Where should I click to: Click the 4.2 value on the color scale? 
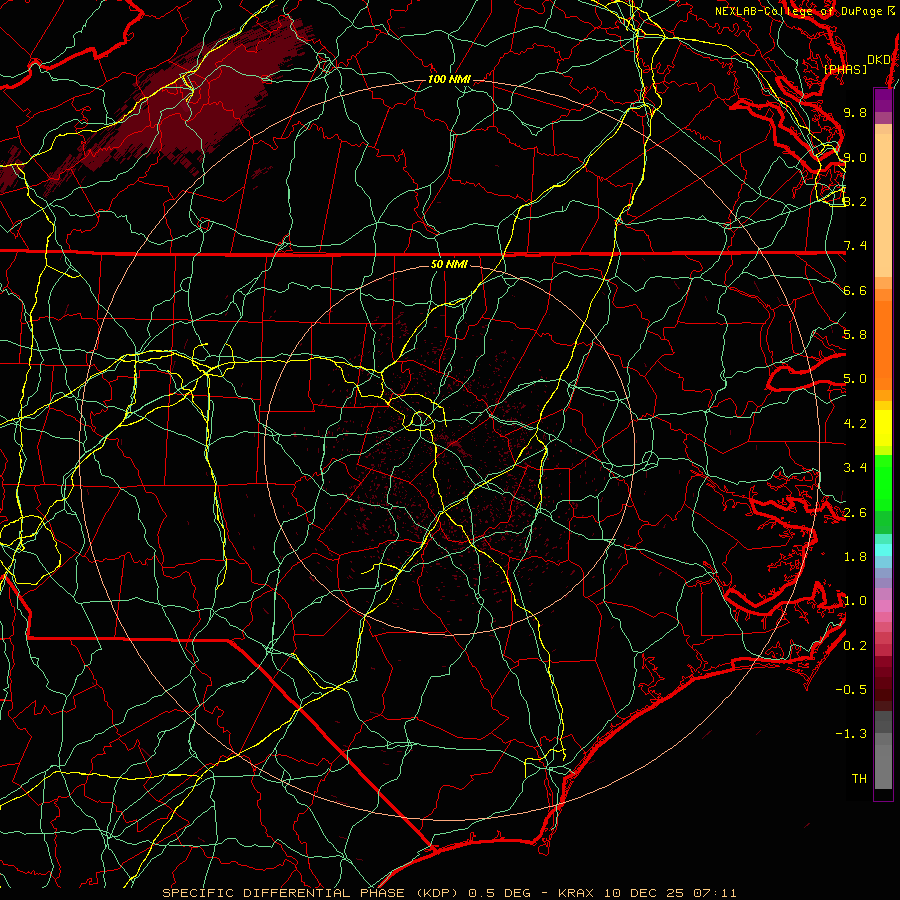coord(855,424)
